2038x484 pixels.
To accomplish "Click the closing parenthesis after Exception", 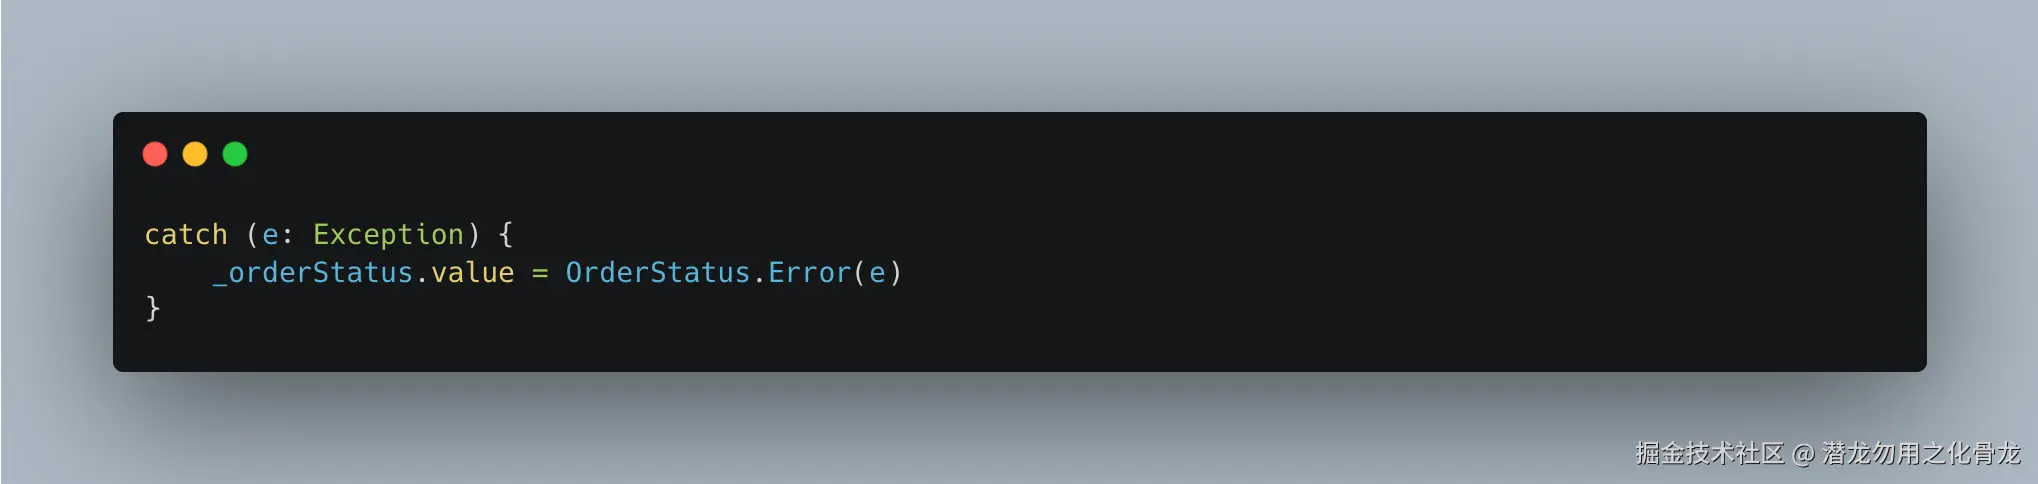I will 473,235.
